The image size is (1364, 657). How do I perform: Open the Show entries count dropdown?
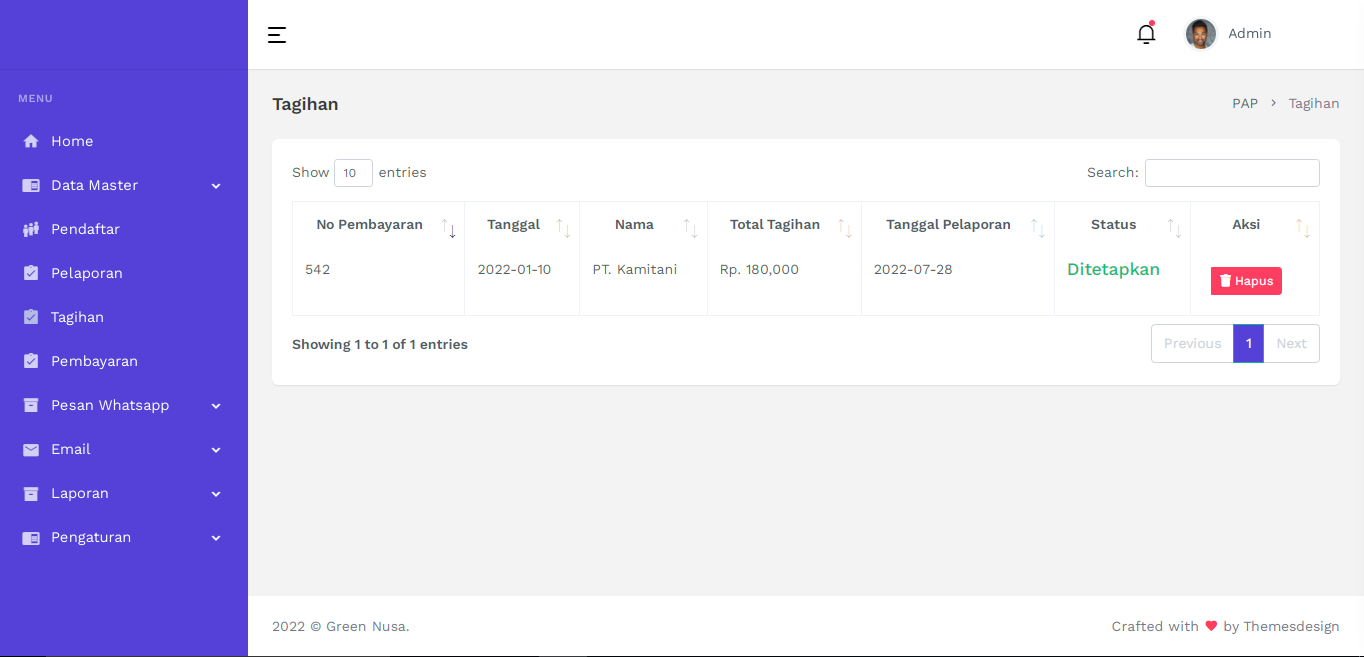pyautogui.click(x=353, y=173)
